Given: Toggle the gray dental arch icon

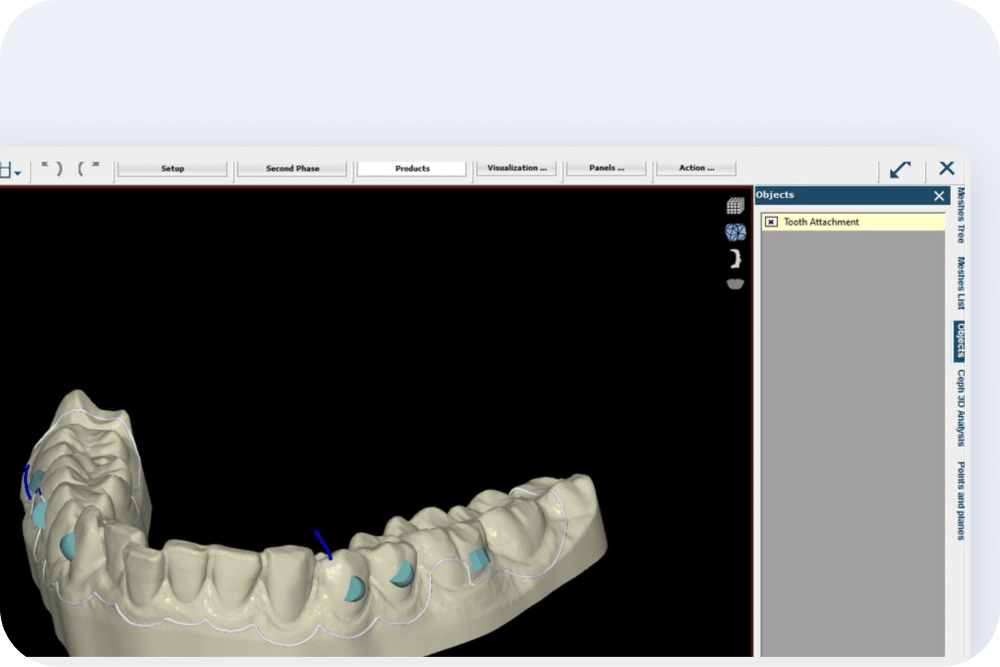Looking at the screenshot, I should [x=735, y=284].
